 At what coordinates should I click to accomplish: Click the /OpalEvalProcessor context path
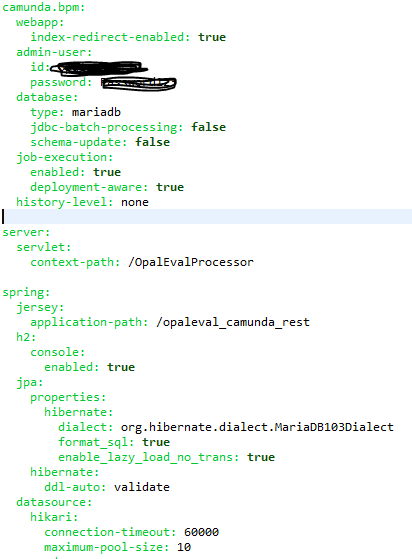191,262
